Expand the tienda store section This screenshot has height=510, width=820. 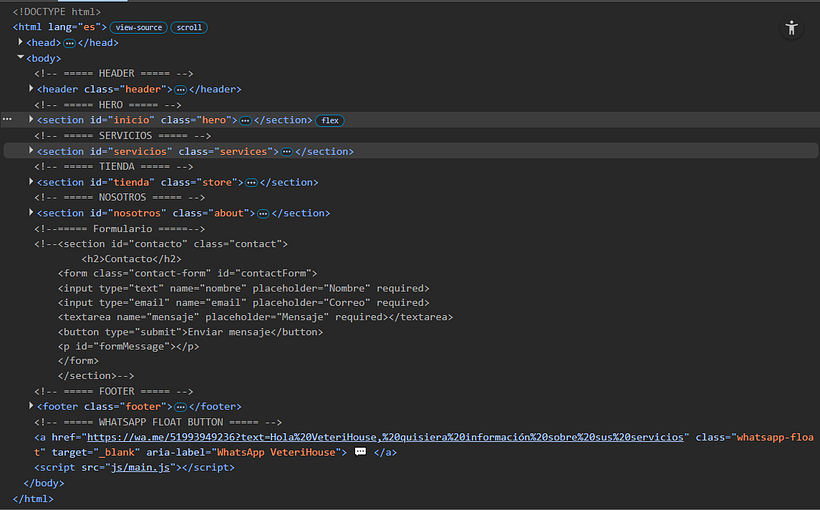coord(31,182)
